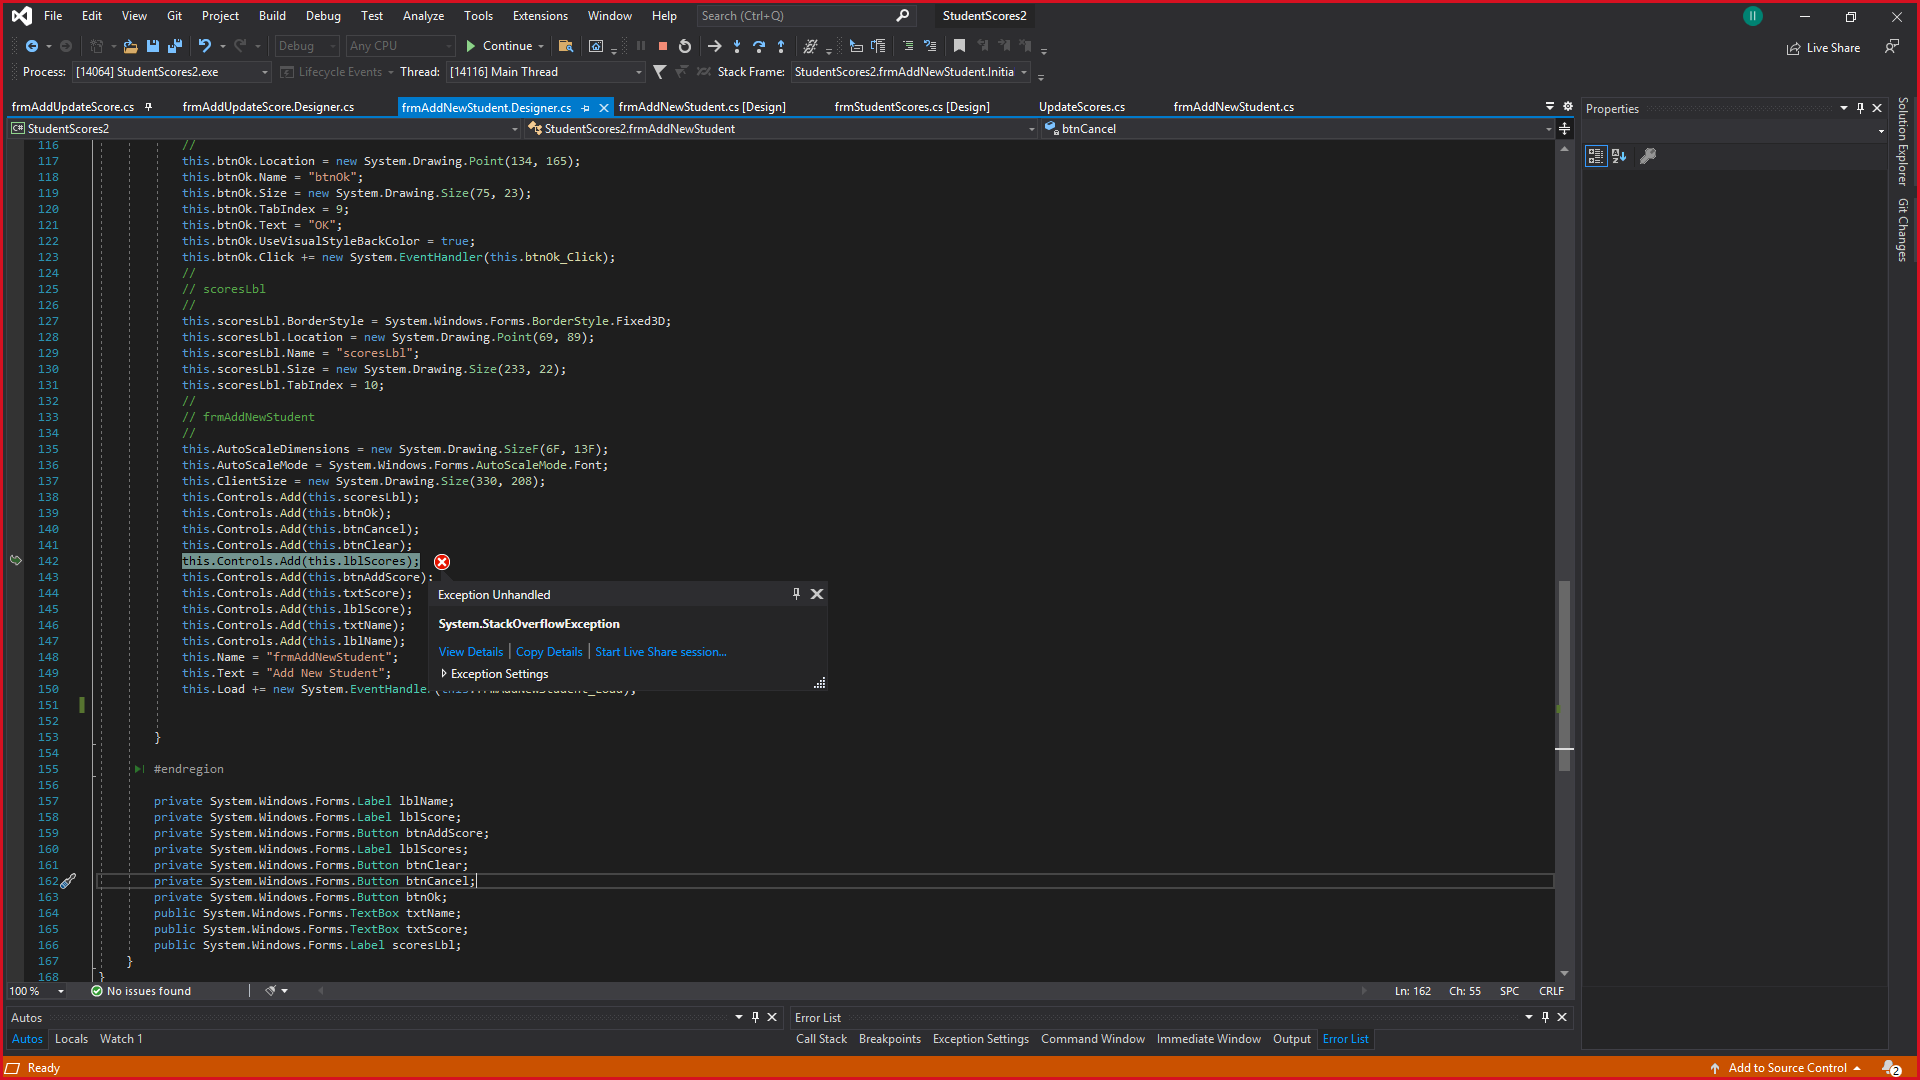Open the Debug menu

point(322,16)
